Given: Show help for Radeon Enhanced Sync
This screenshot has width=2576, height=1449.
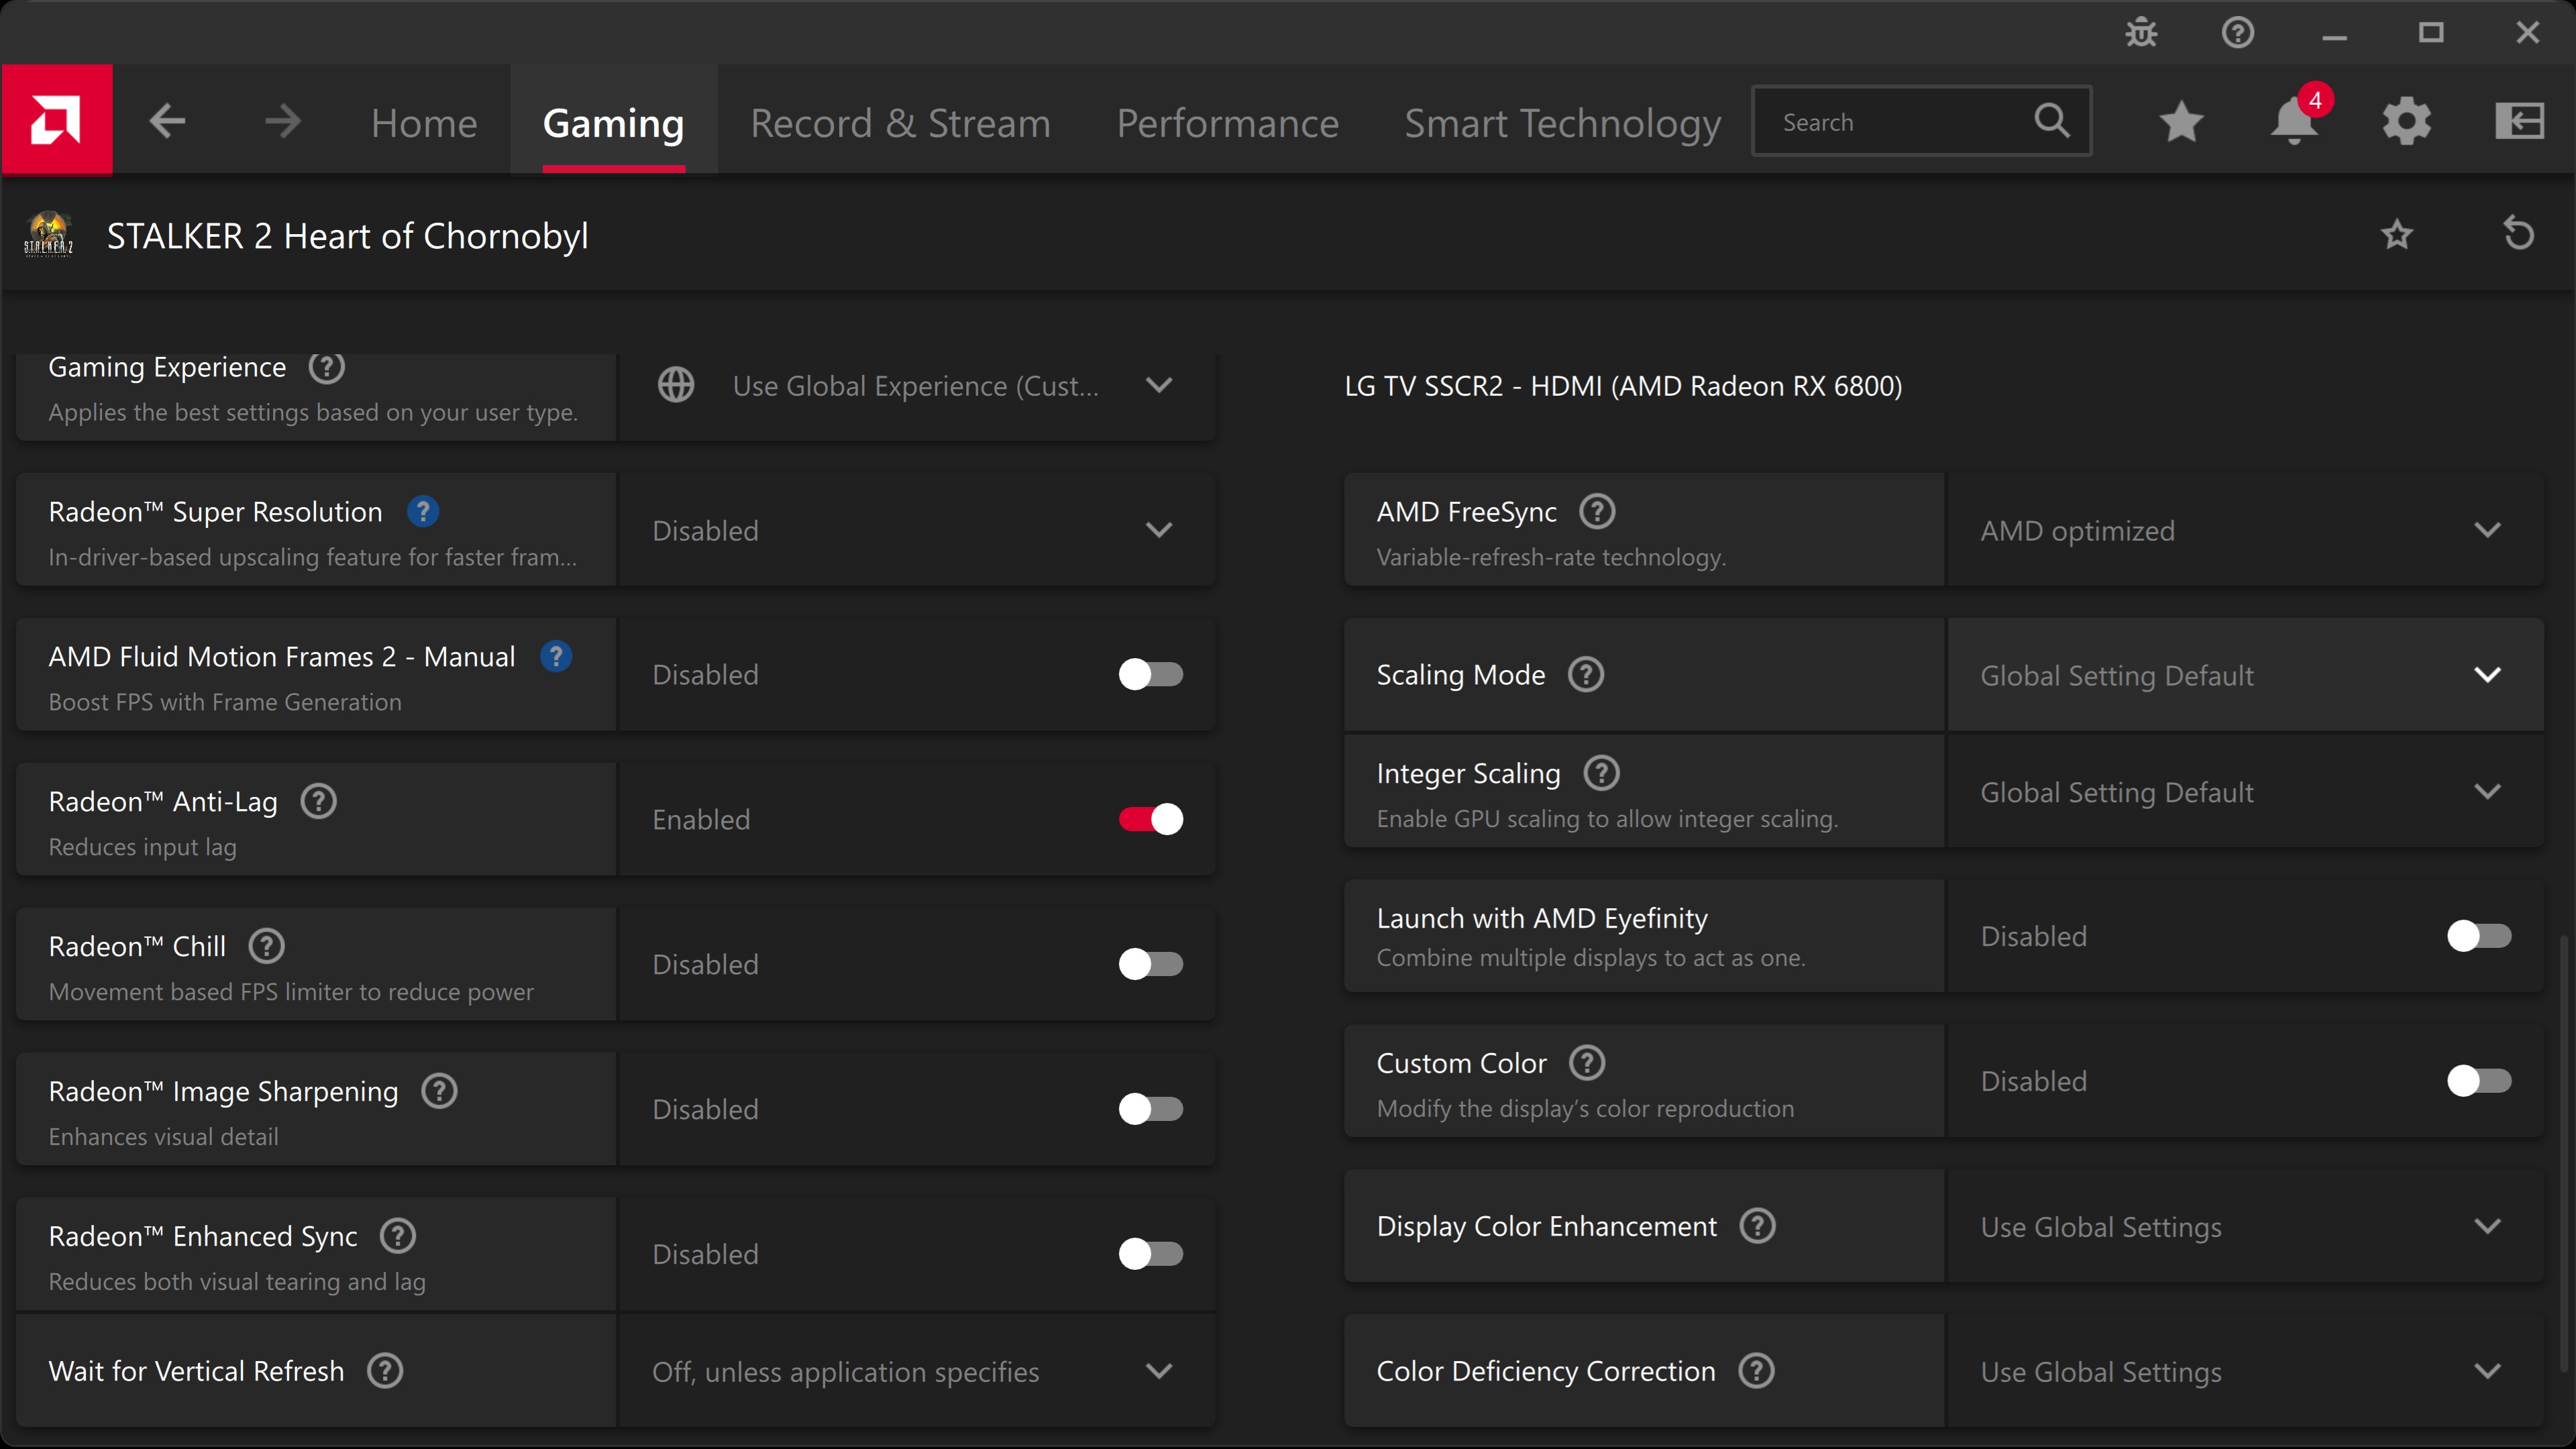Looking at the screenshot, I should (398, 1236).
